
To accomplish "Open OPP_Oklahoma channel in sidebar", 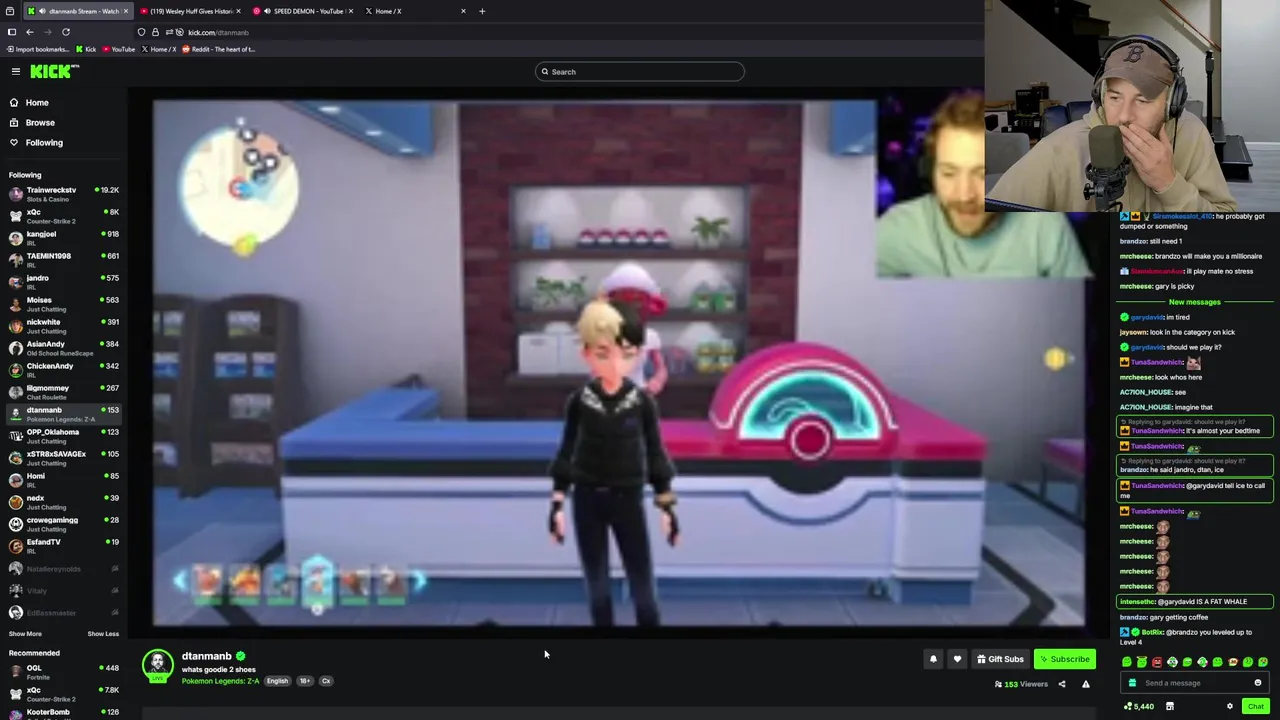I will tap(64, 436).
